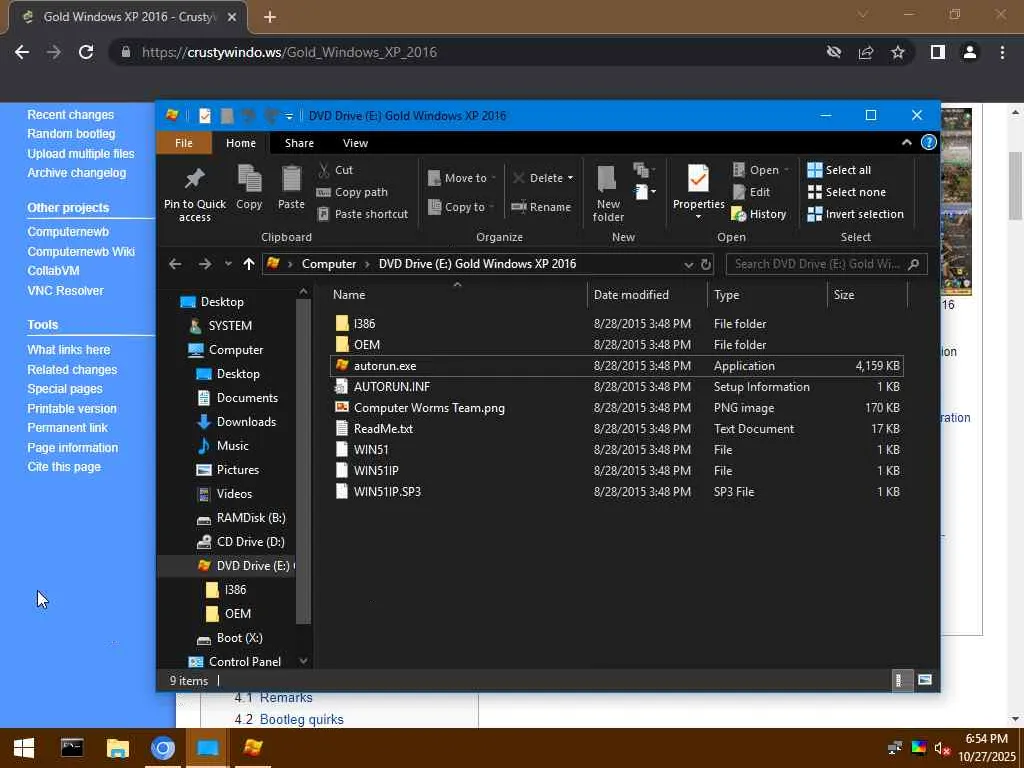Open recent locations dropdown arrow
The height and width of the screenshot is (768, 1024).
click(228, 264)
